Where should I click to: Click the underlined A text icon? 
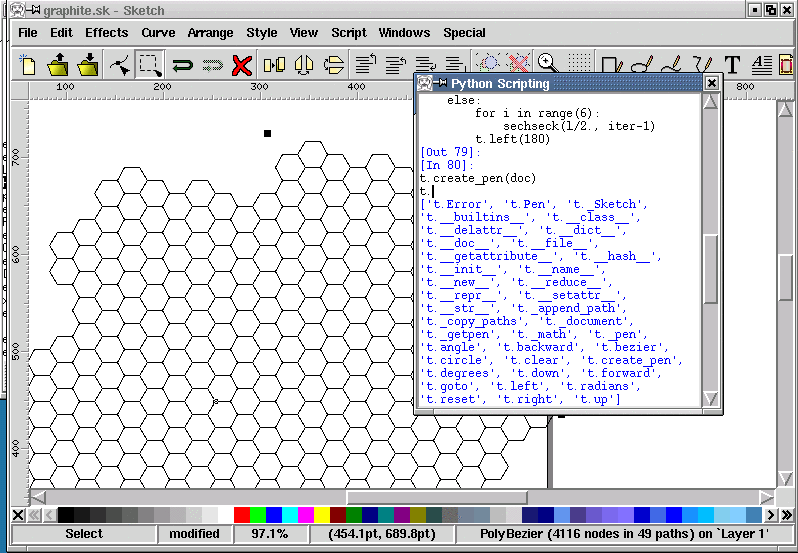click(x=762, y=65)
